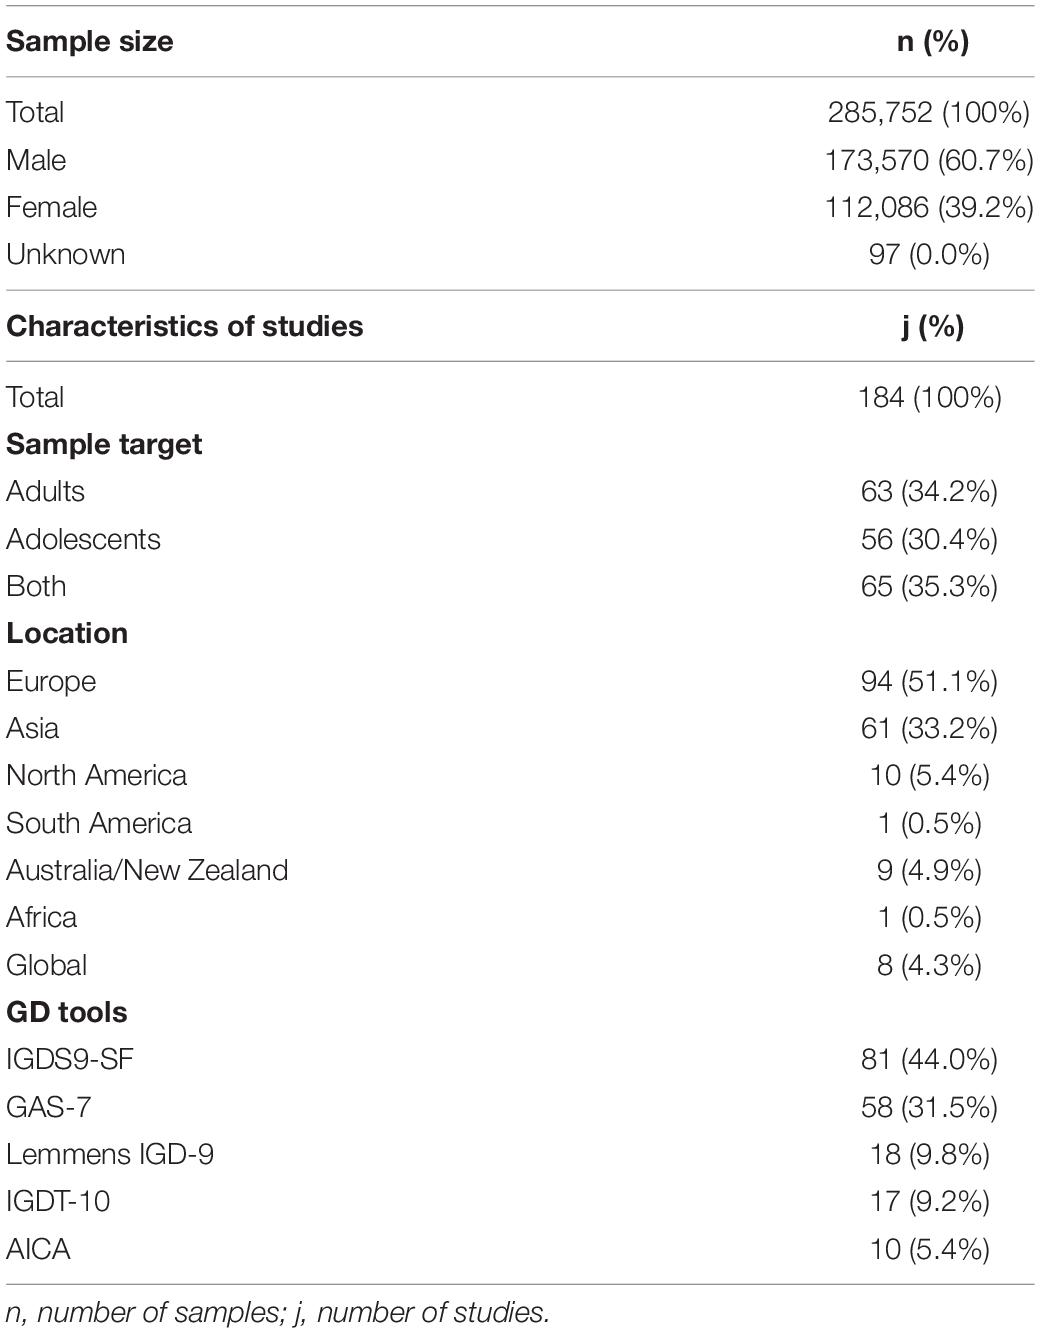Click the Unknown value 97 (0.0%)
The image size is (1040, 1333).
930,254
